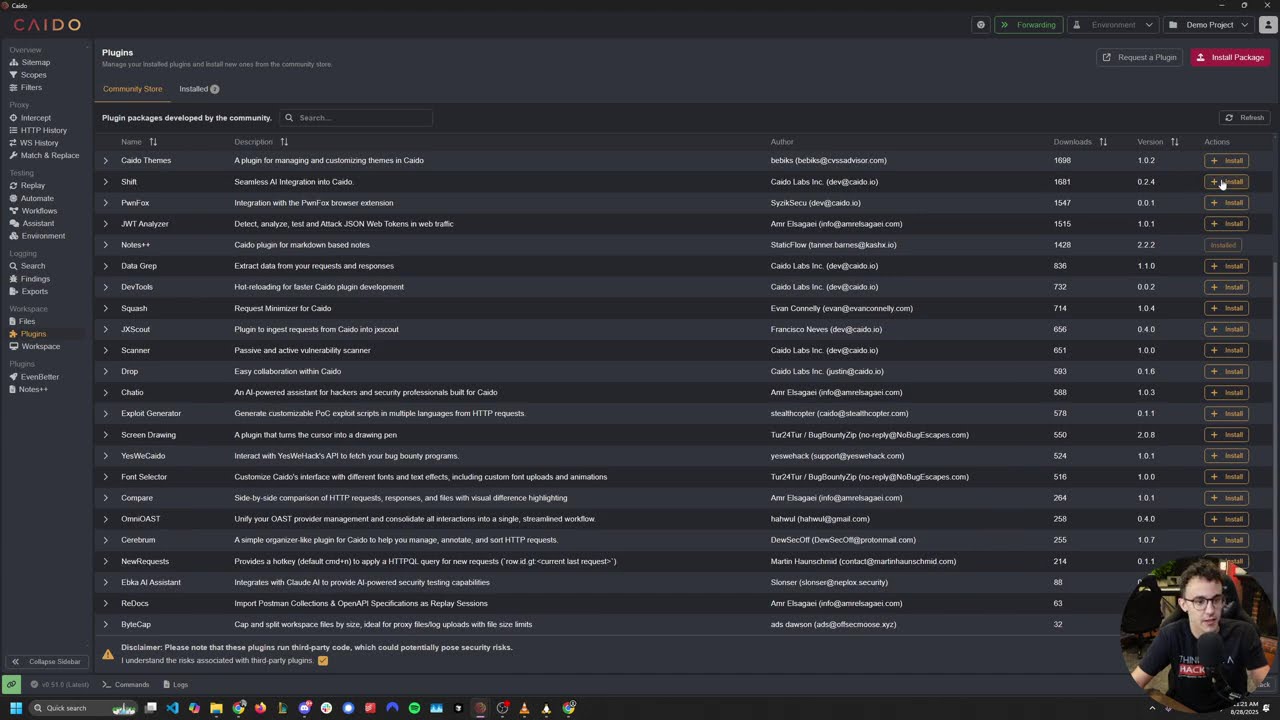1280x720 pixels.
Task: Expand the Caido Themes row
Action: tap(105, 161)
